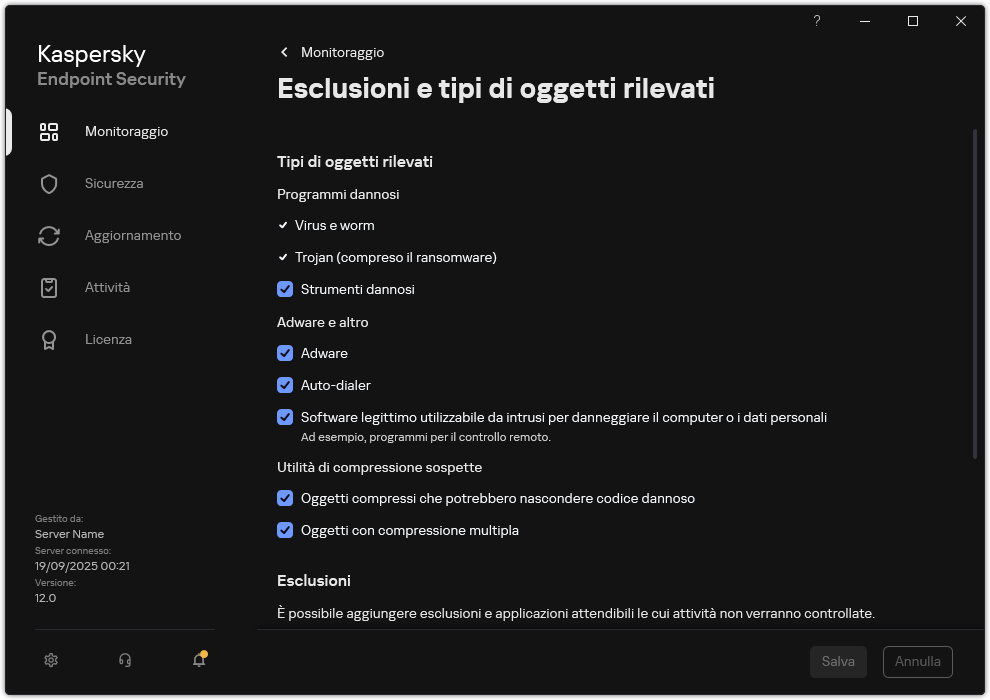The width and height of the screenshot is (990, 700).
Task: Open the help question mark
Action: tap(816, 21)
